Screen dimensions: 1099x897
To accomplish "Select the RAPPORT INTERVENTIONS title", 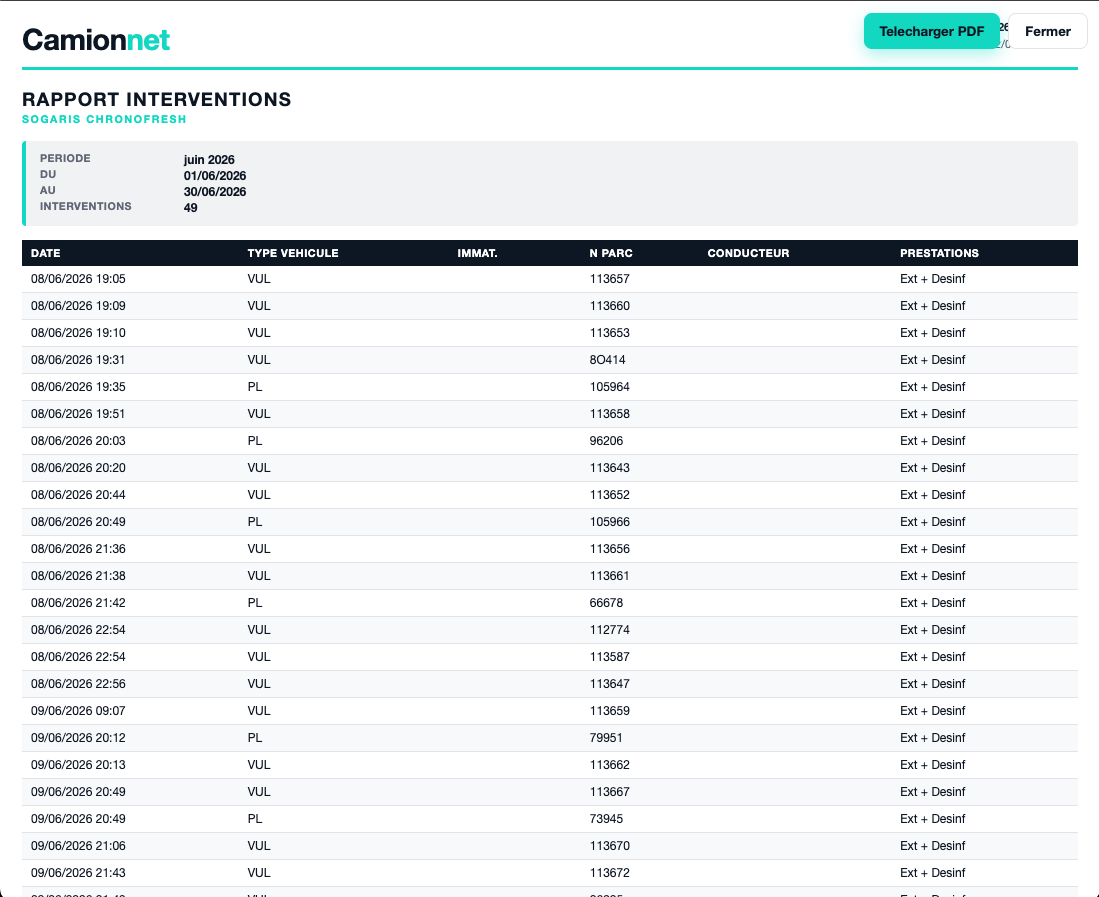I will (157, 100).
